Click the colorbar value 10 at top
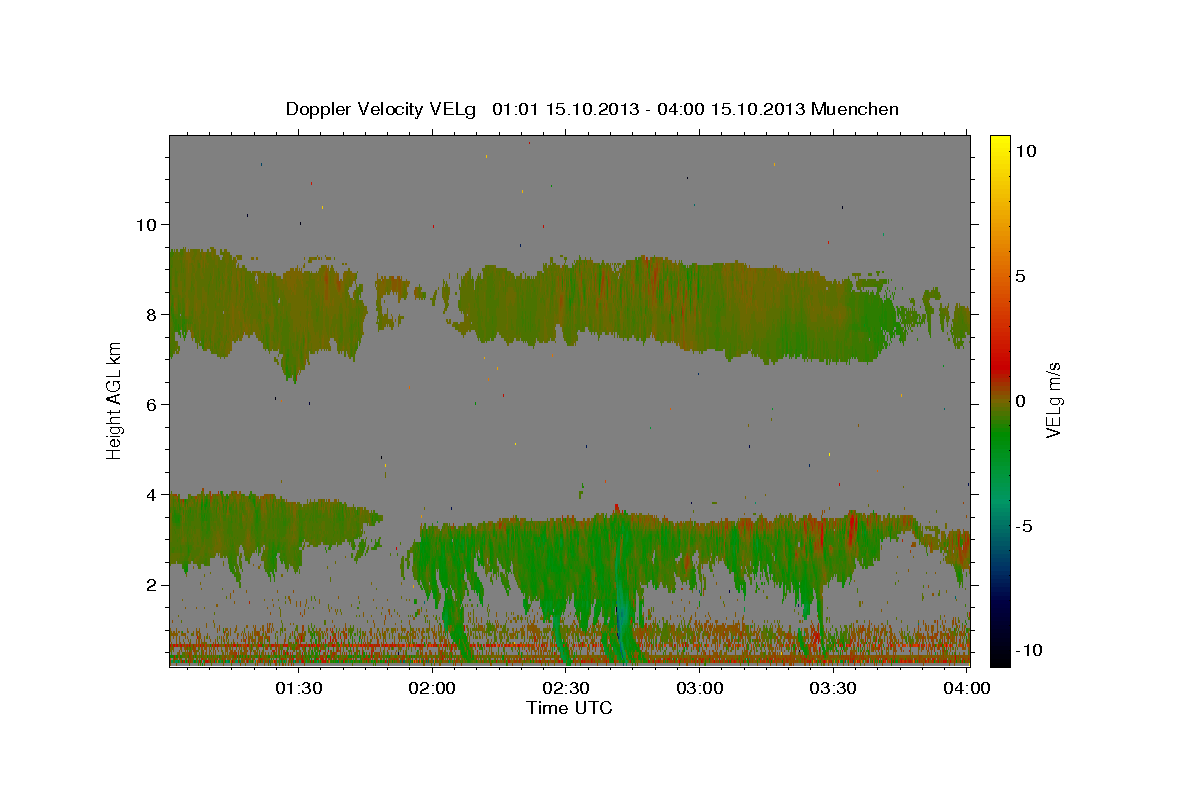The width and height of the screenshot is (1200, 800). (x=1026, y=150)
